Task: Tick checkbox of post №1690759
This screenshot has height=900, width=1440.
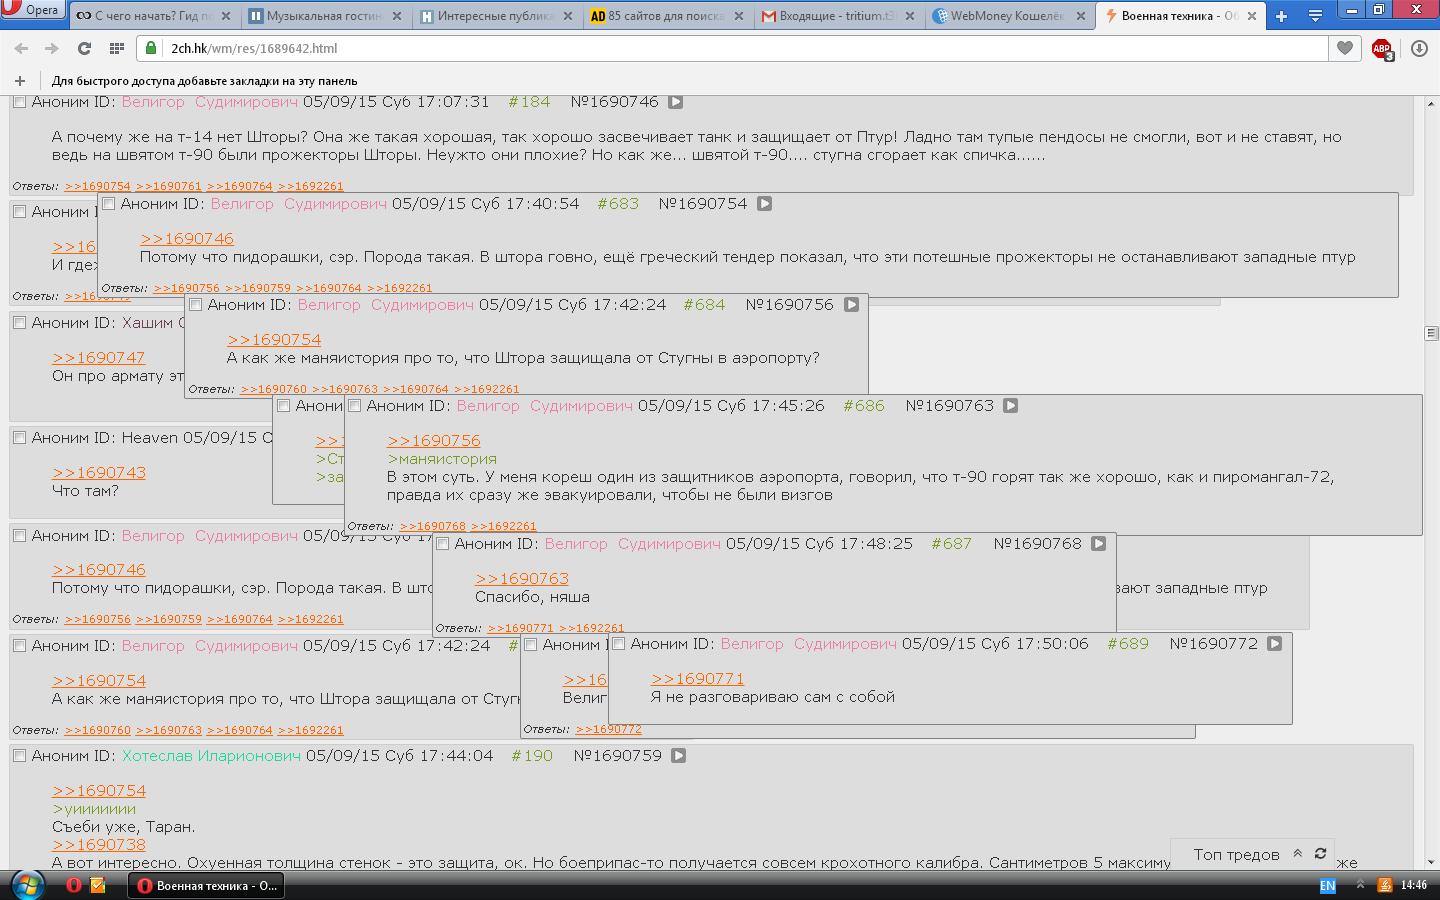Action: click(19, 756)
